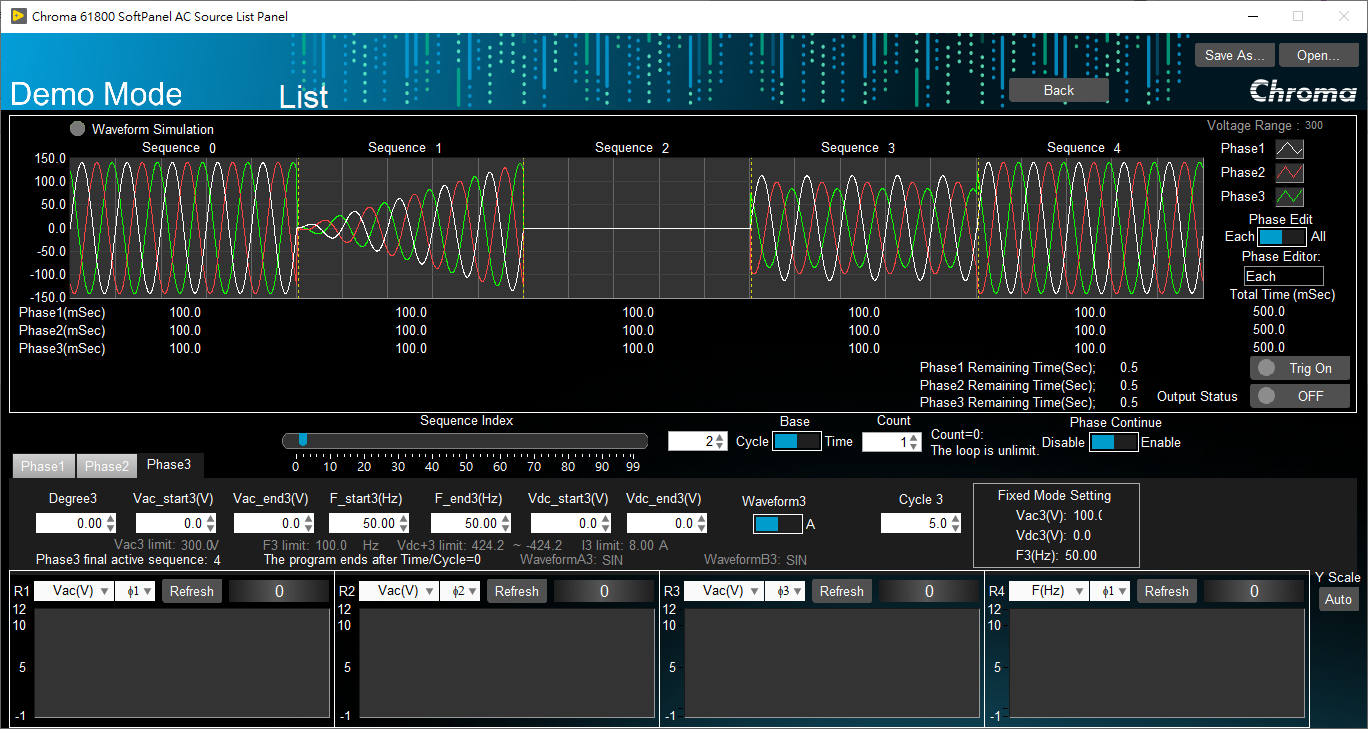Click the Phase3 green waveform legend icon

1290,197
